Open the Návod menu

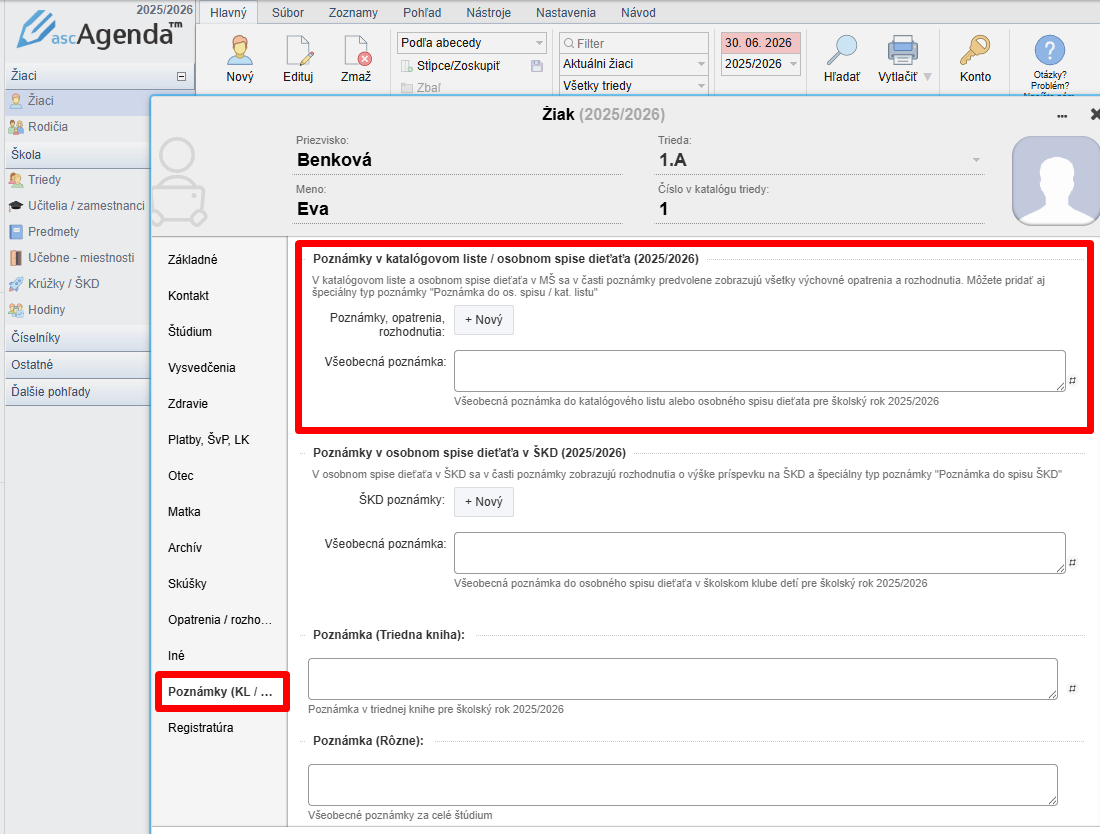(638, 13)
